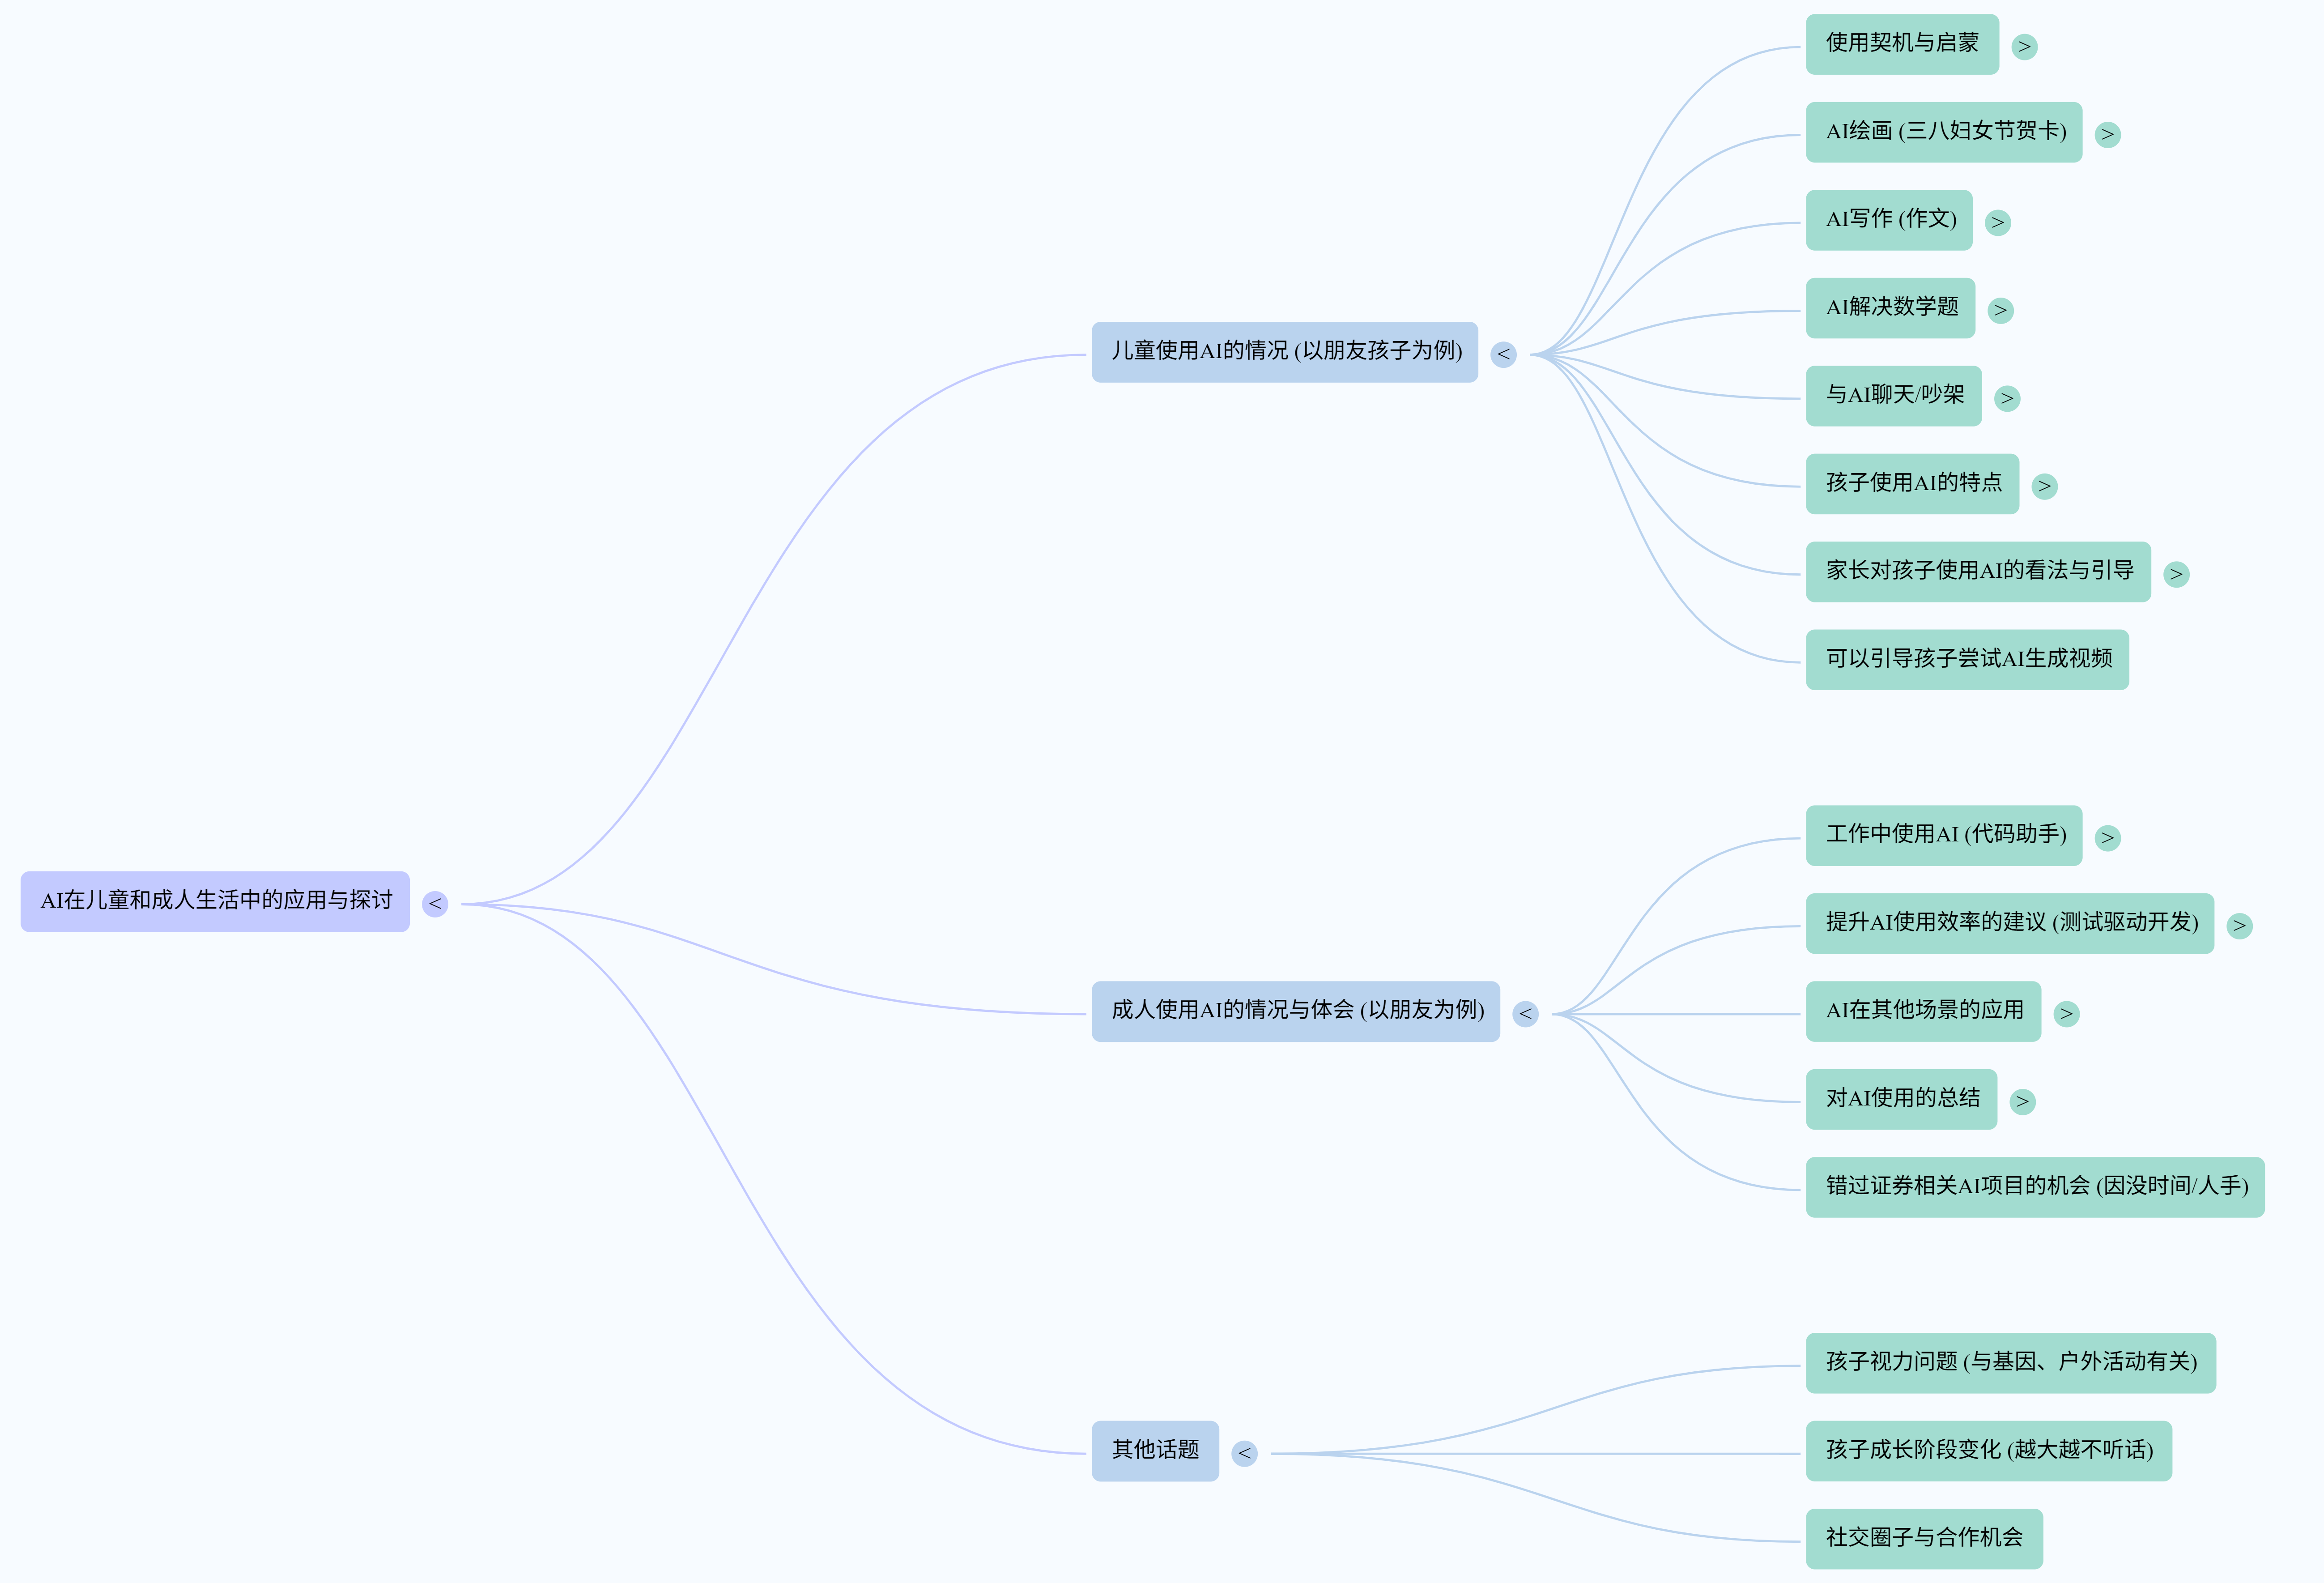Expand the AI在其他场景的应用 node
The height and width of the screenshot is (1583, 2324).
[2066, 1014]
